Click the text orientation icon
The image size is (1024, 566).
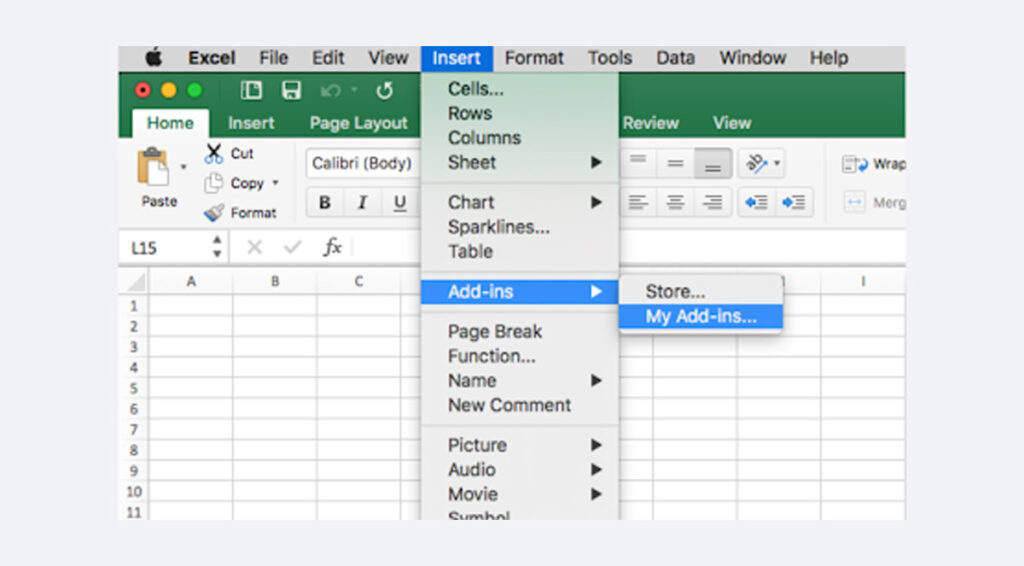[756, 163]
